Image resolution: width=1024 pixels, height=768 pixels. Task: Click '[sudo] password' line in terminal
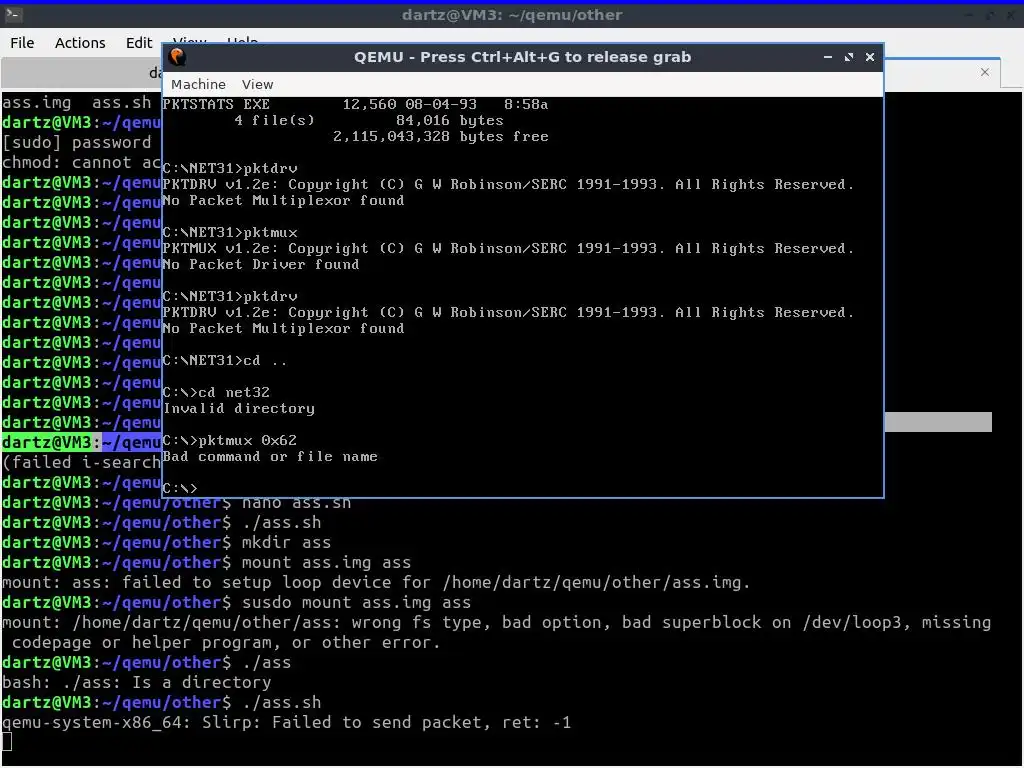(76, 142)
